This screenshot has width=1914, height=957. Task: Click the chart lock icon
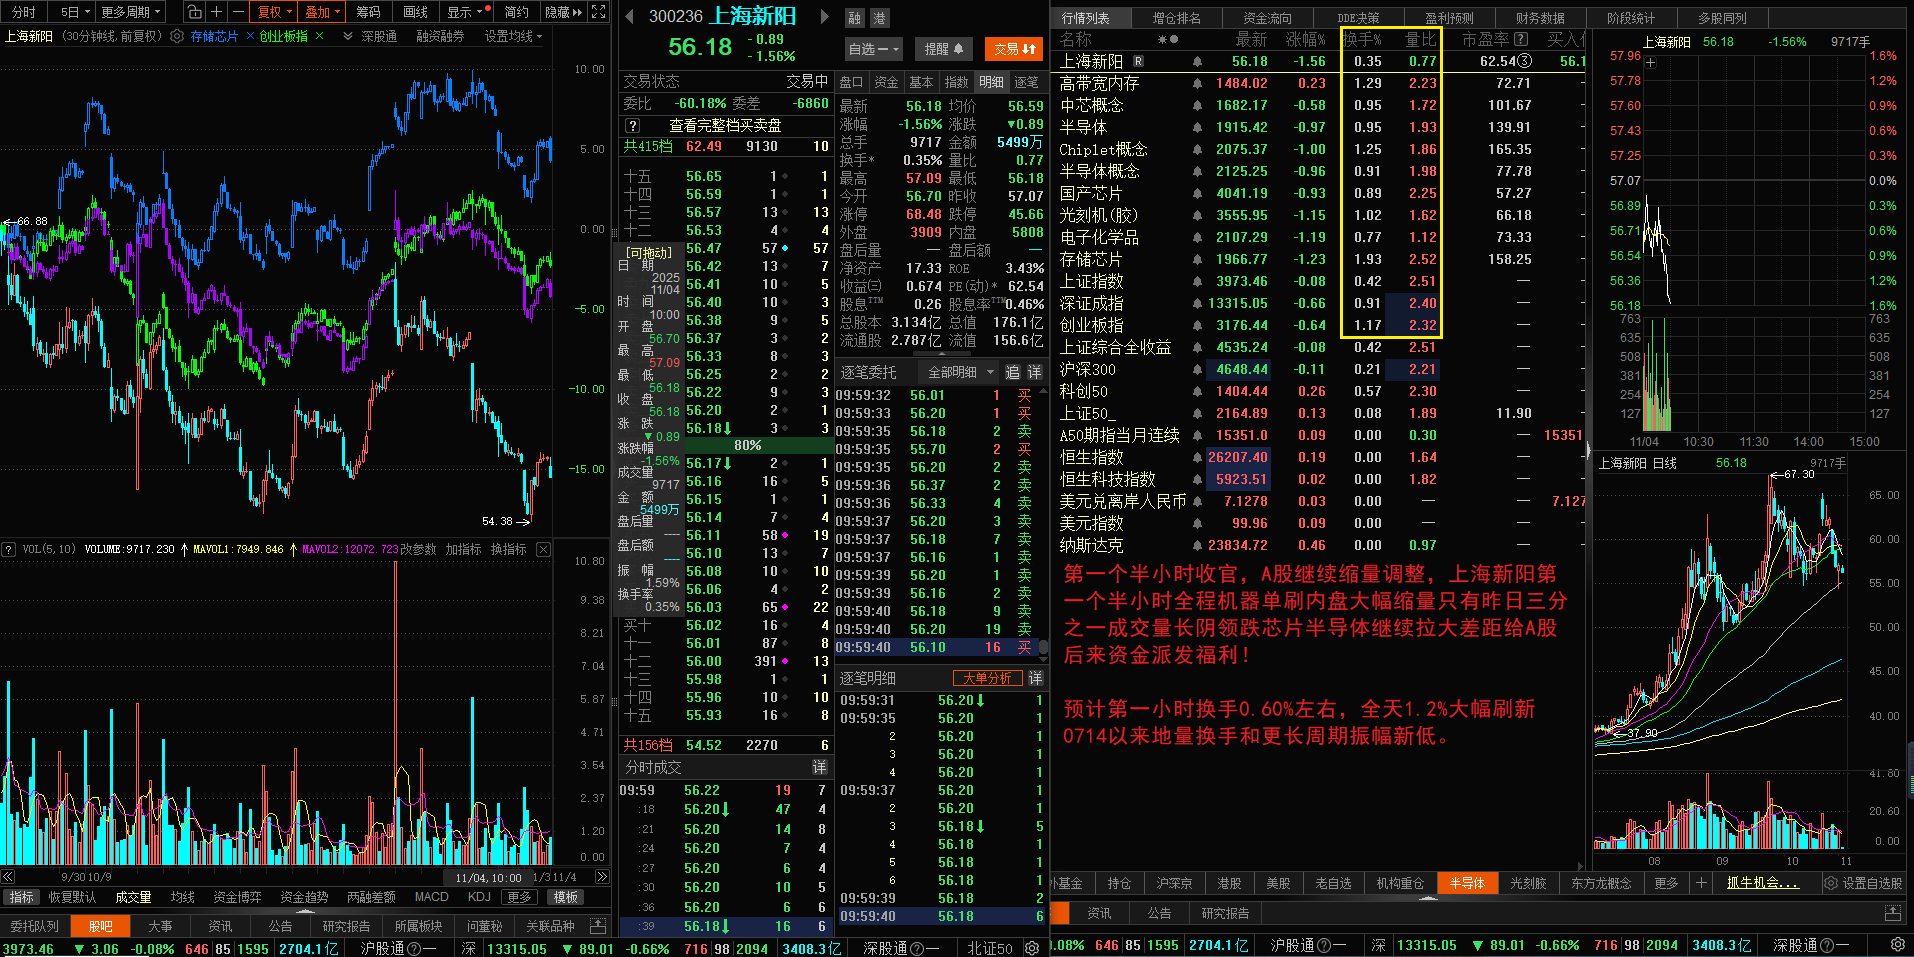pyautogui.click(x=195, y=12)
